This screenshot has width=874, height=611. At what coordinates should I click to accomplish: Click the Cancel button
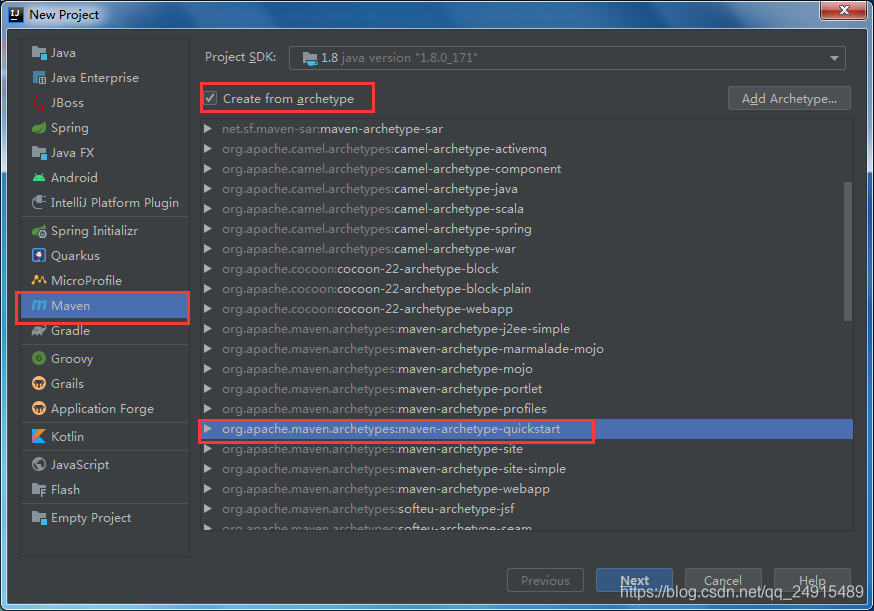click(723, 580)
